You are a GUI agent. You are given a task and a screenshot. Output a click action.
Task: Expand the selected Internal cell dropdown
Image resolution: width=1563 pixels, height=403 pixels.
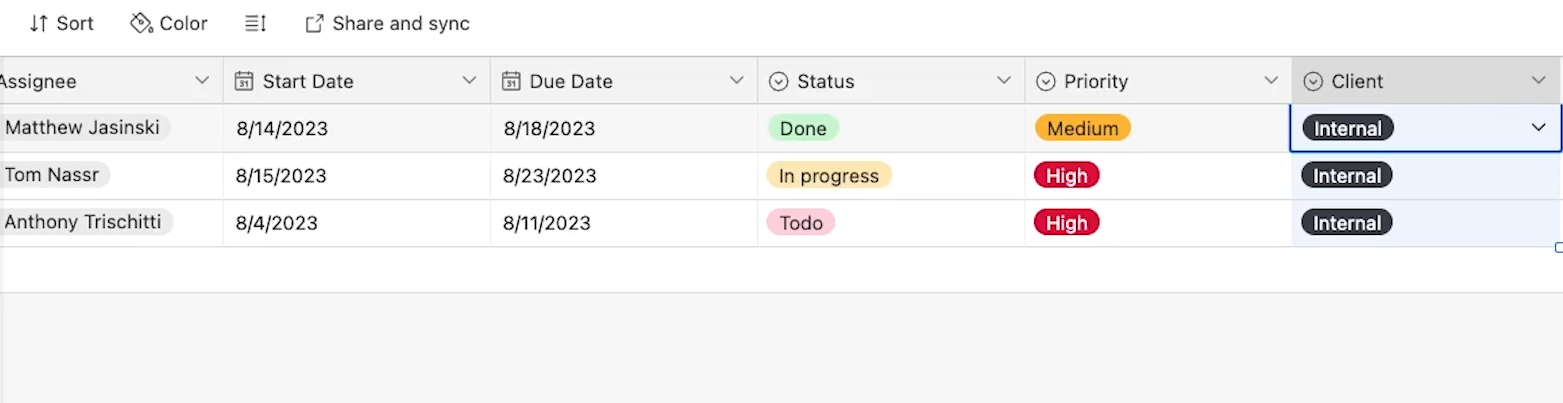[x=1538, y=128]
